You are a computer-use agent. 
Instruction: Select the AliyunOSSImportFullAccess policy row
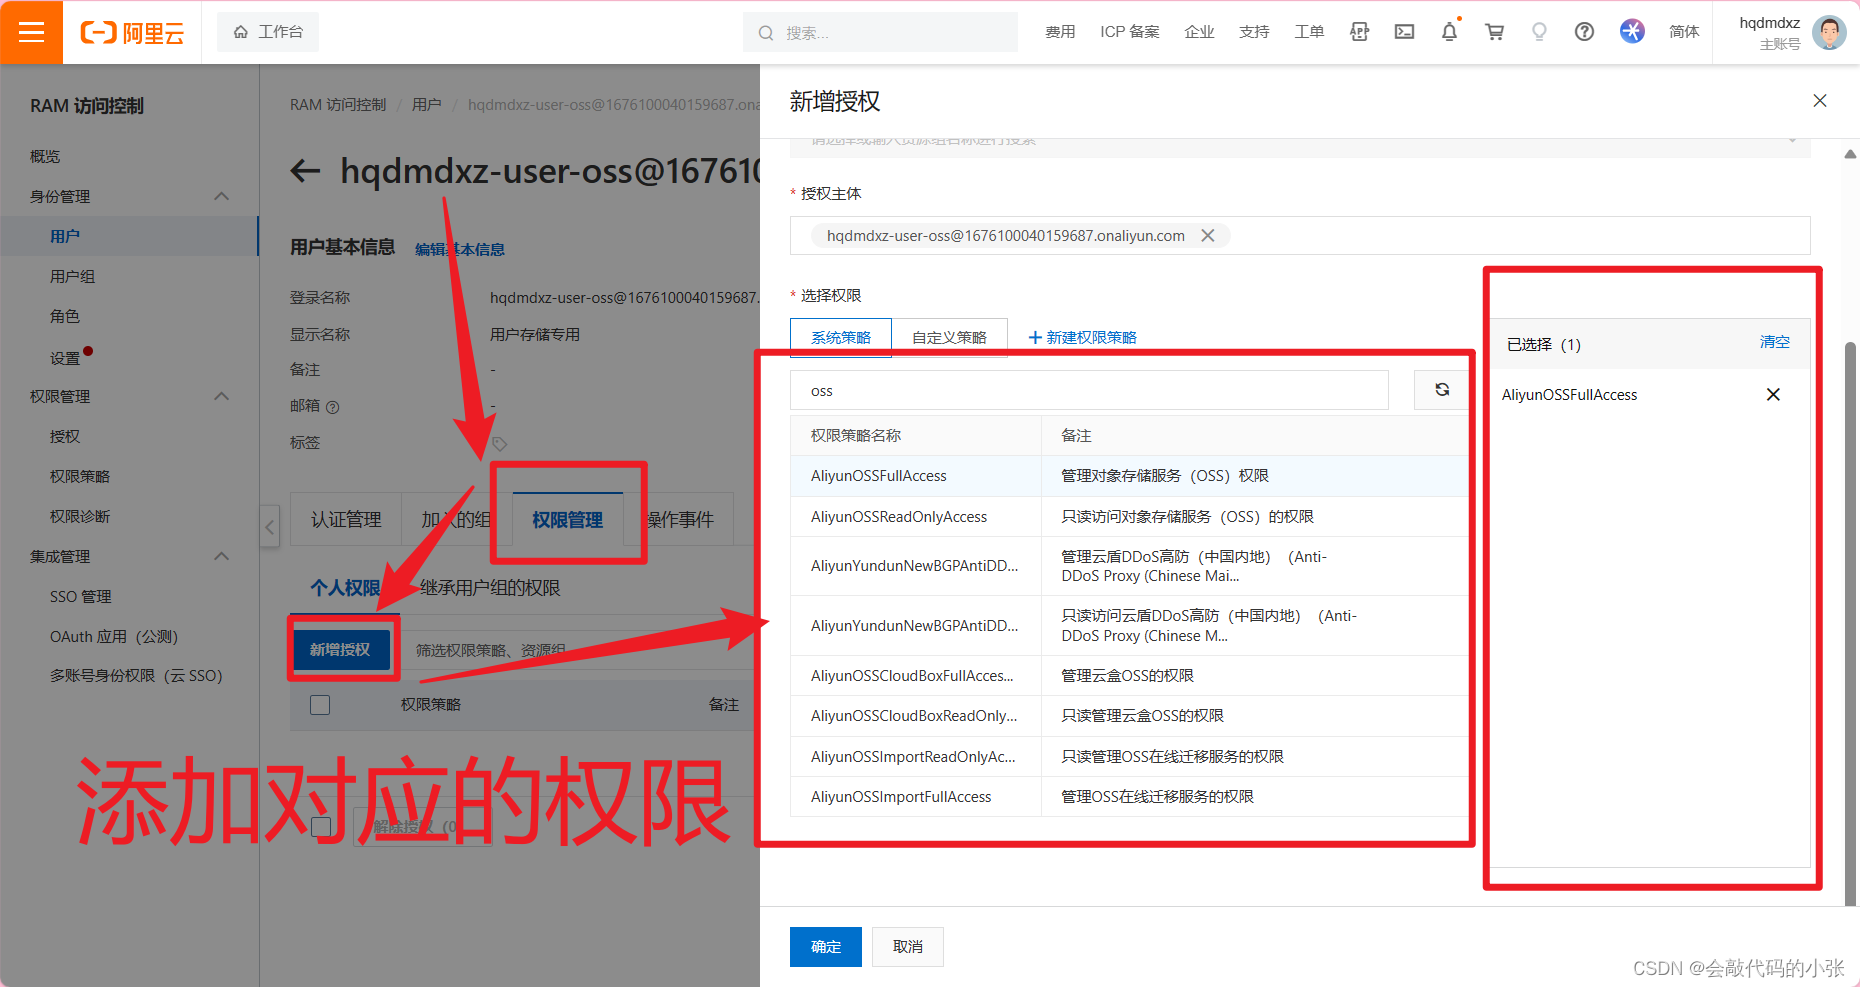click(x=1129, y=797)
